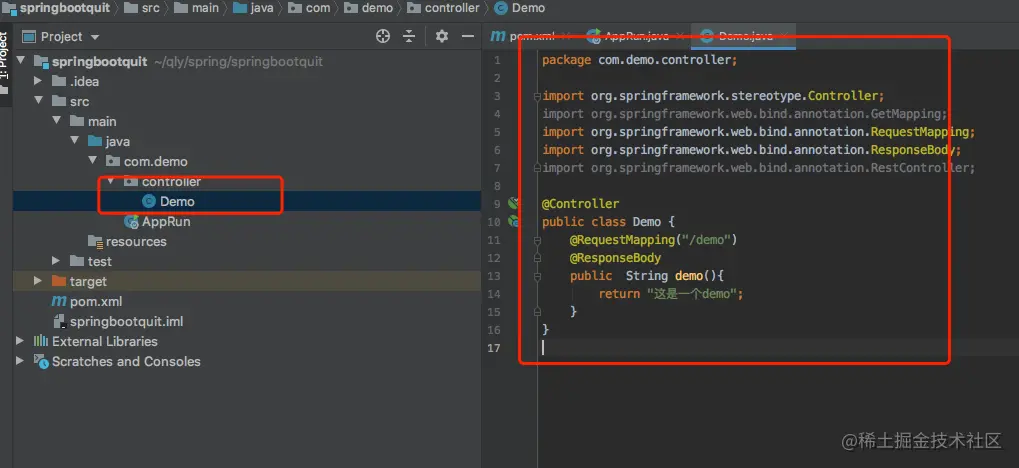Click 'java' in the breadcrumb bar
1019x468 pixels.
click(262, 8)
